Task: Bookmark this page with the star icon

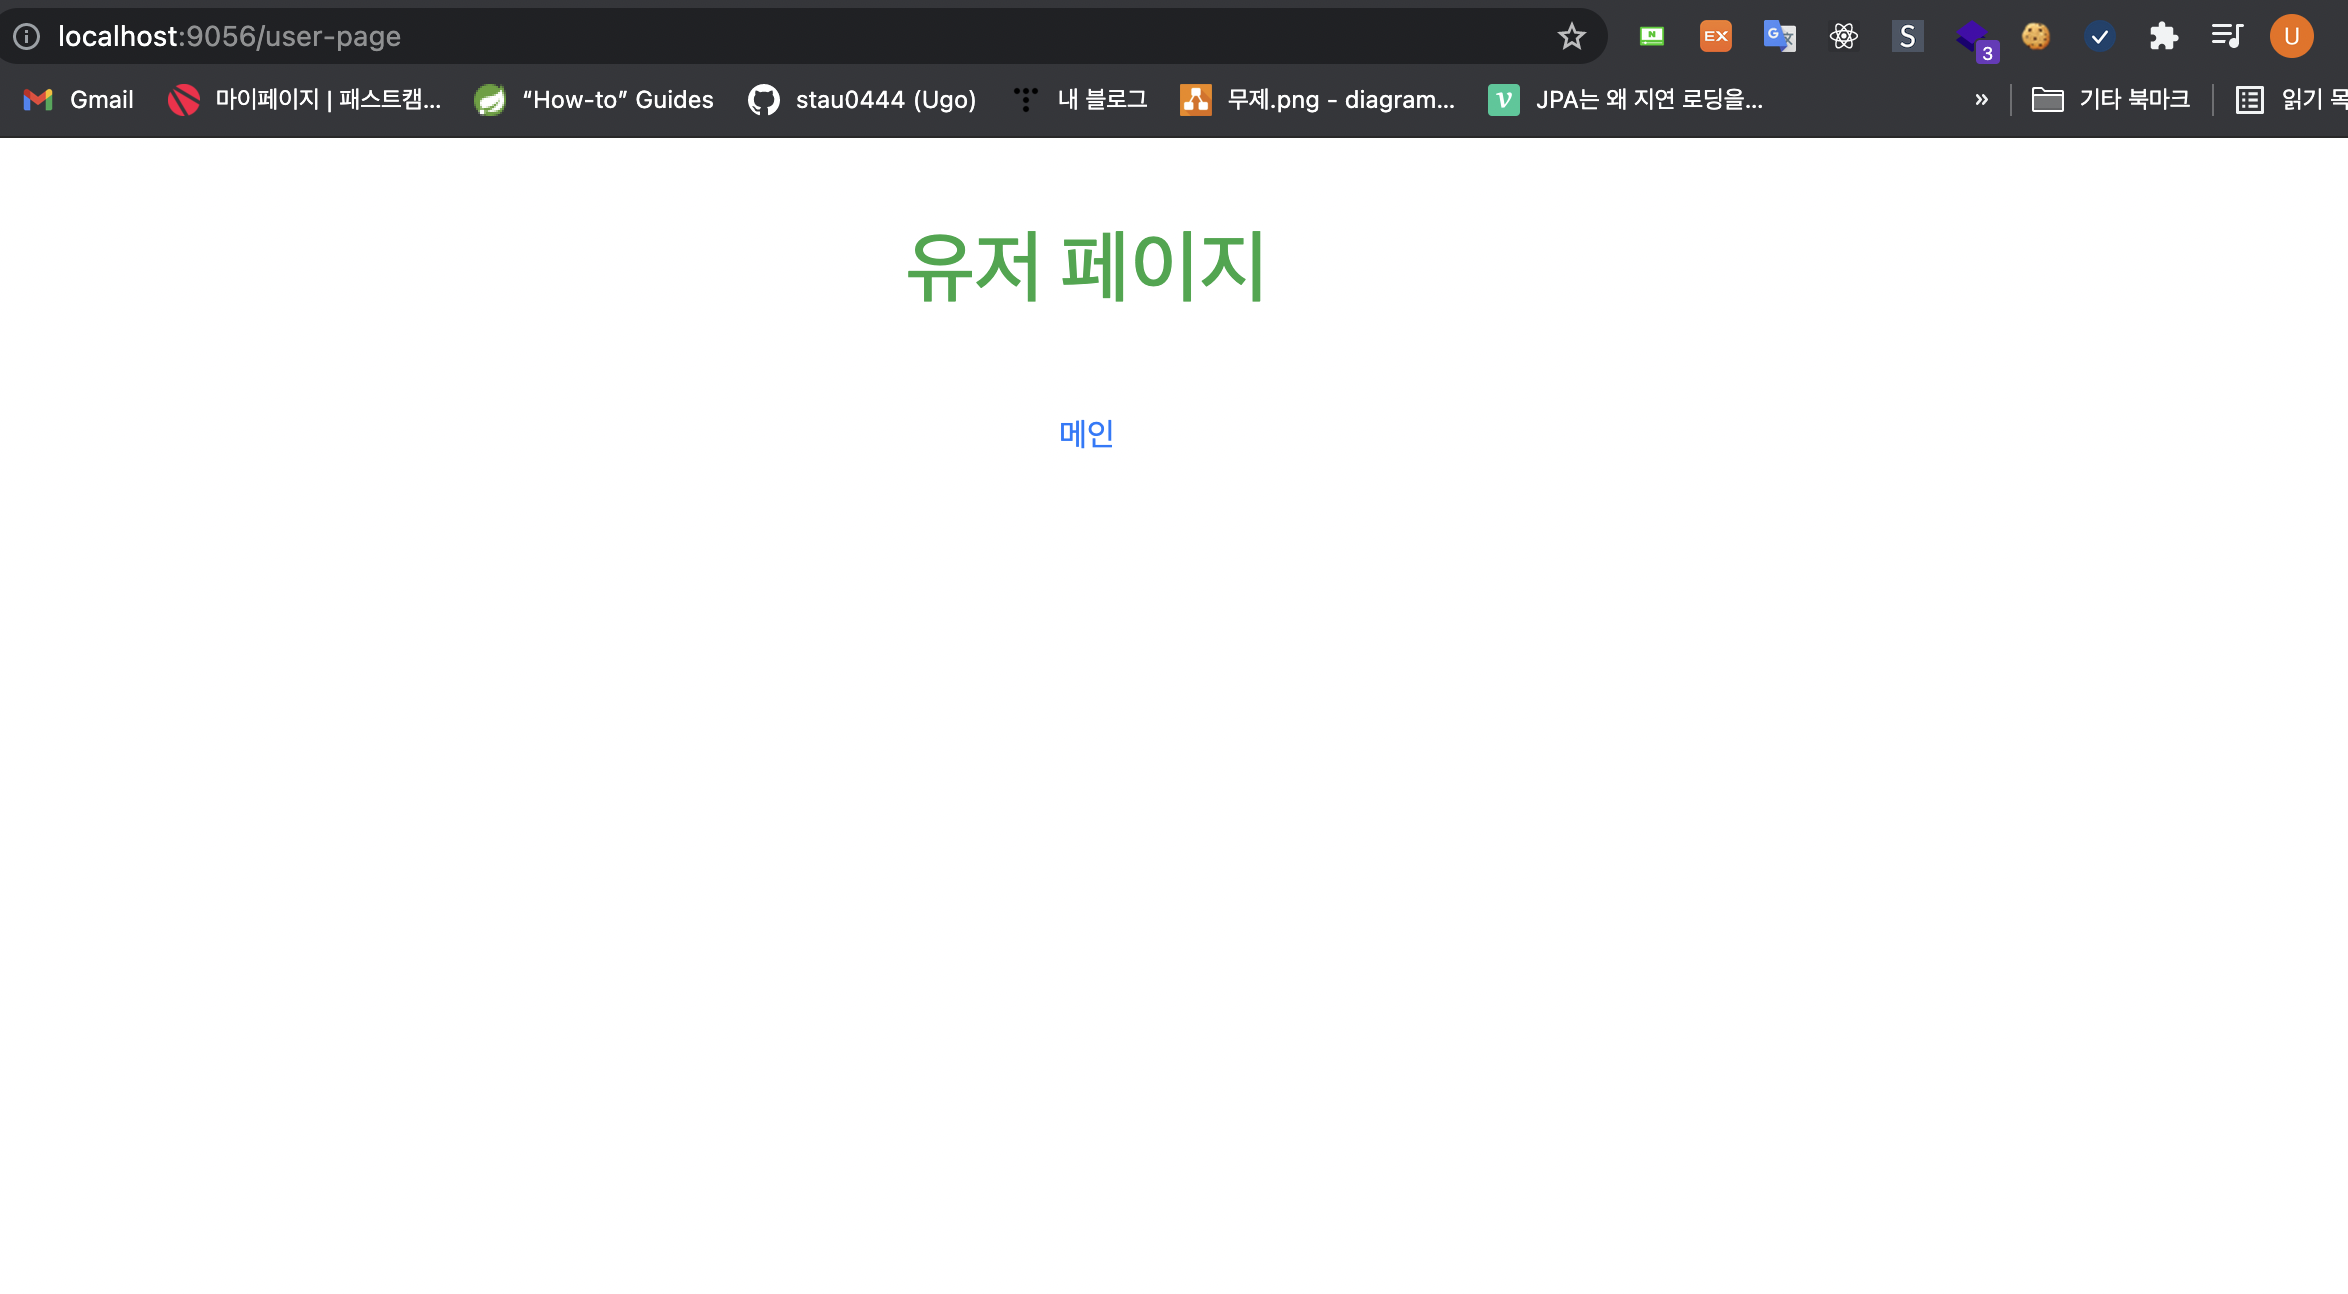Action: [x=1571, y=37]
